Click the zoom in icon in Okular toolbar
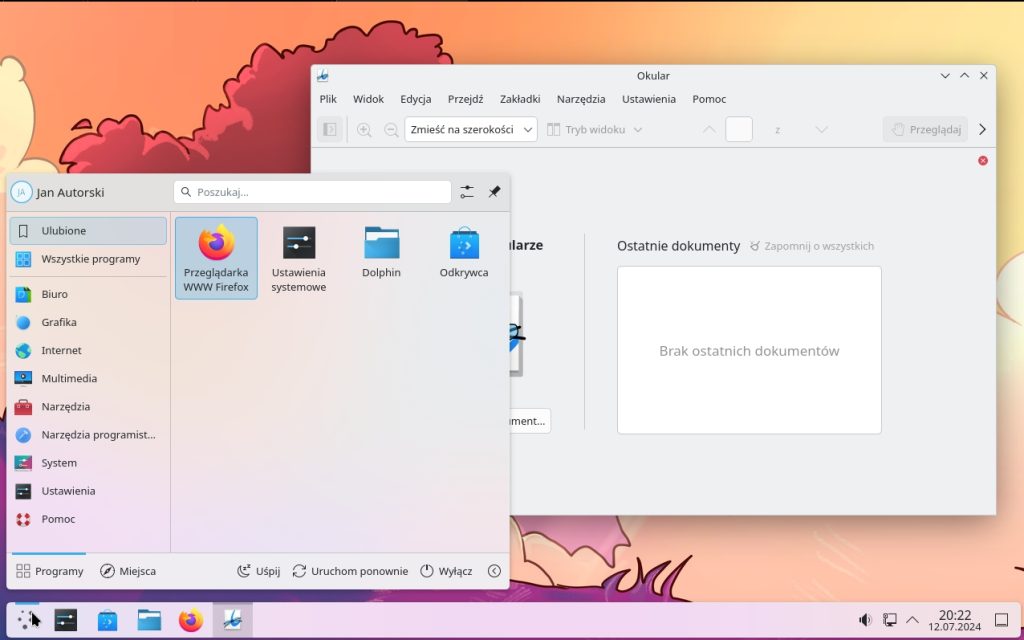The image size is (1024, 640). [x=364, y=130]
